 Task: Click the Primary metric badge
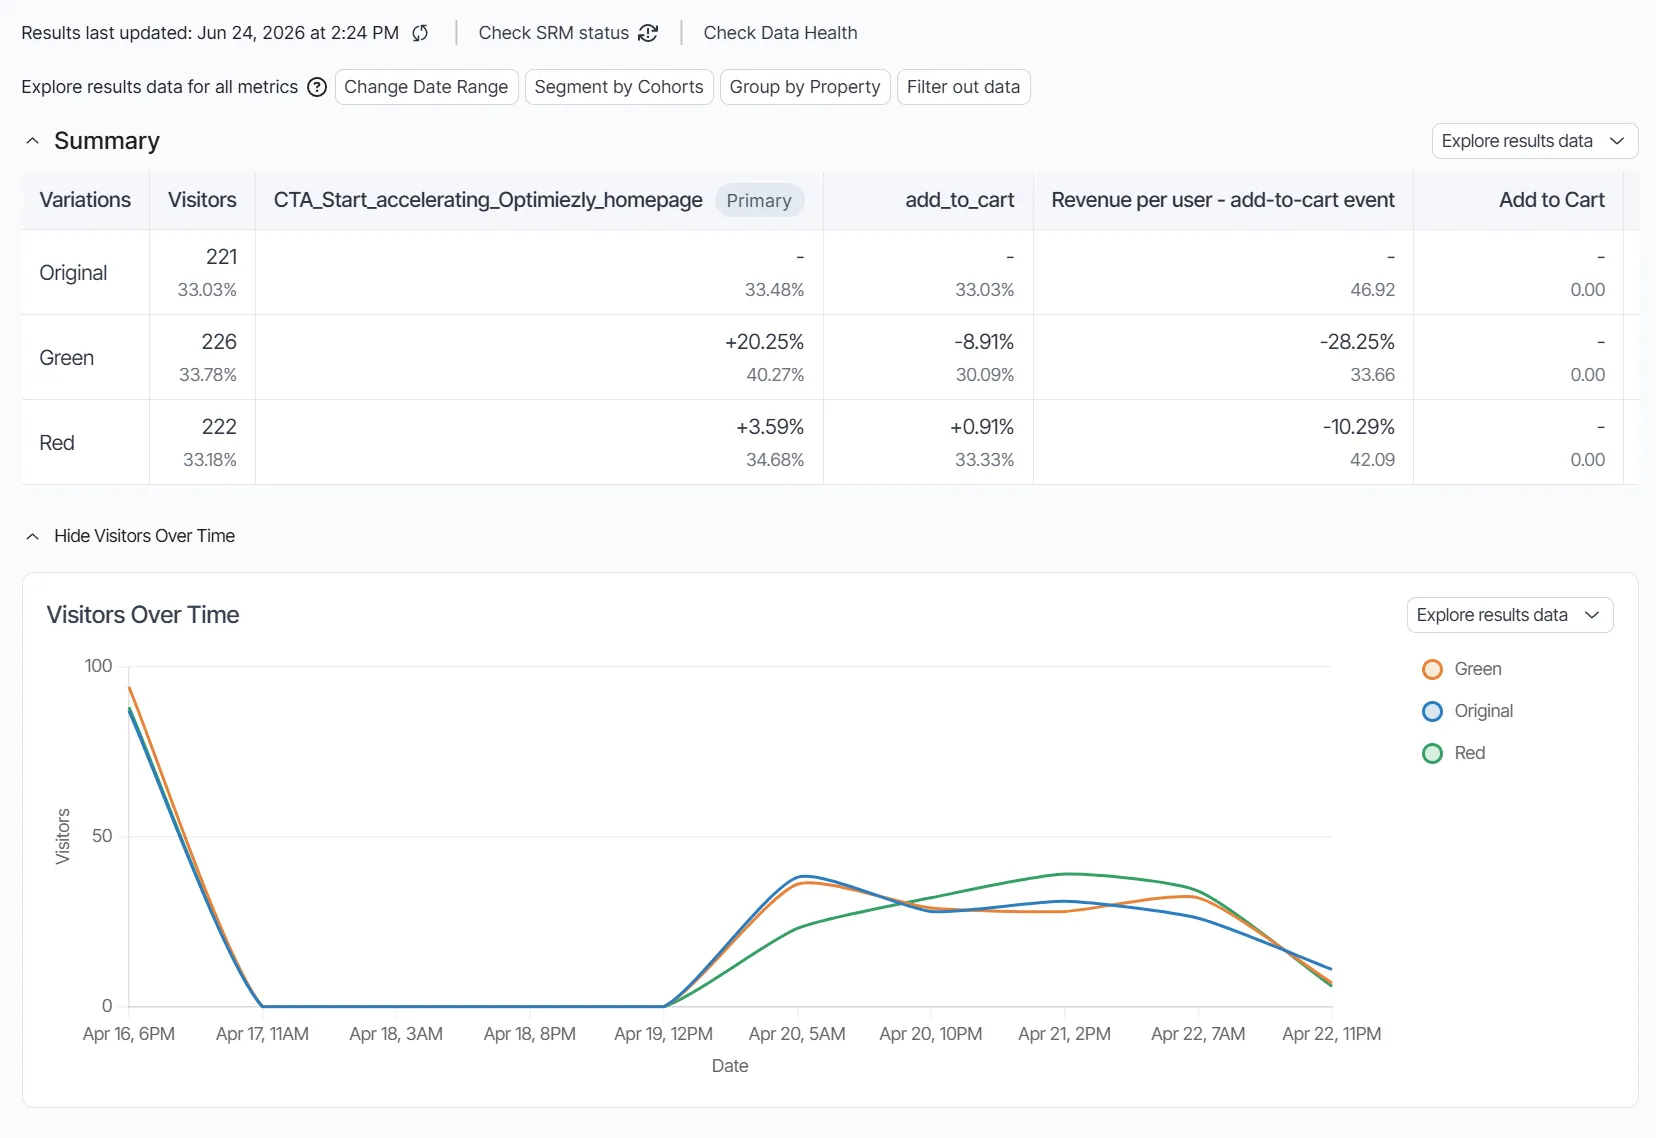(759, 200)
